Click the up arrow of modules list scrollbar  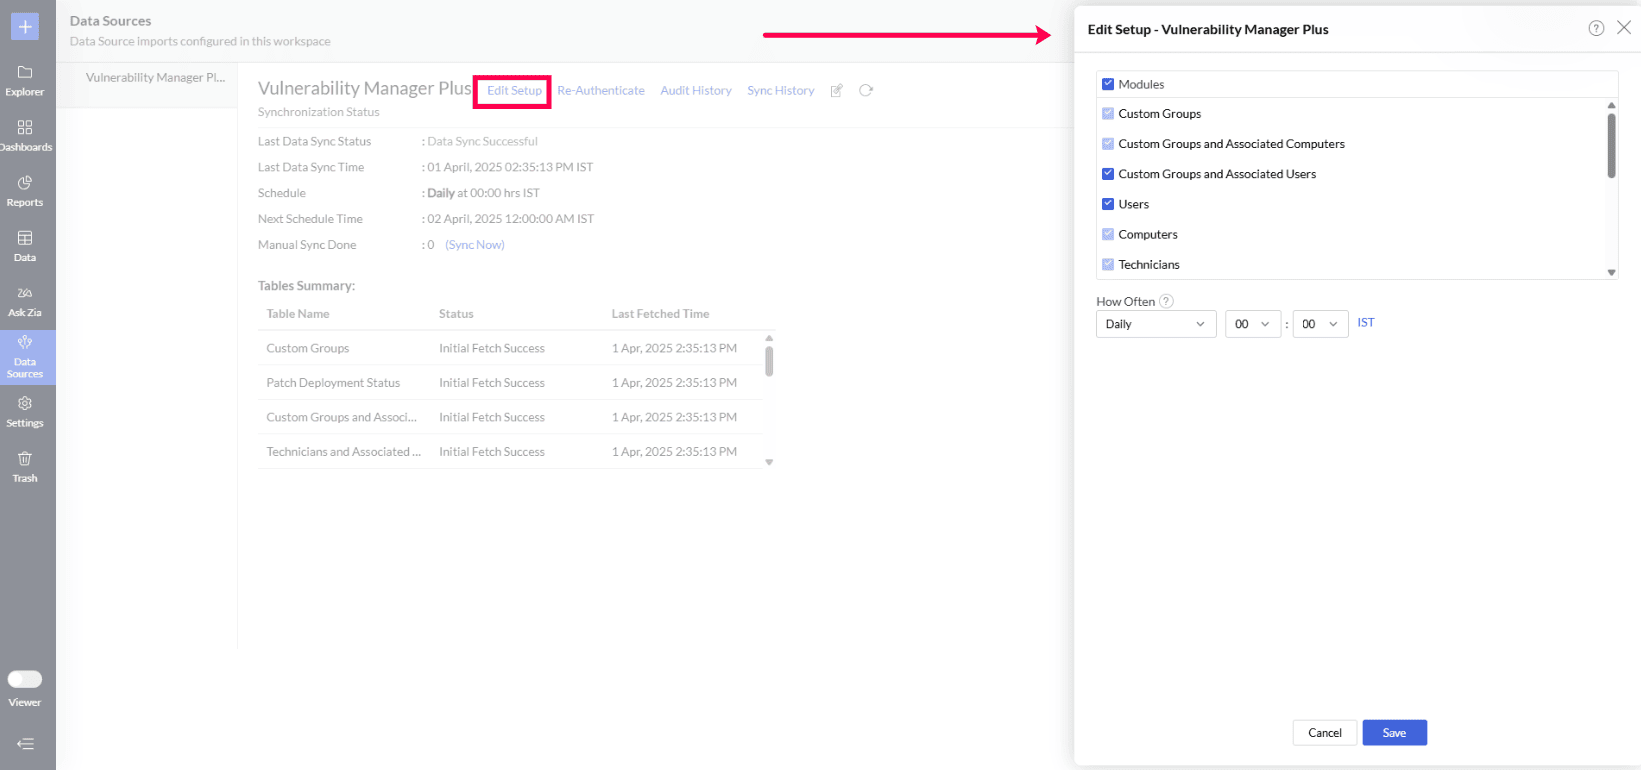click(x=1611, y=105)
